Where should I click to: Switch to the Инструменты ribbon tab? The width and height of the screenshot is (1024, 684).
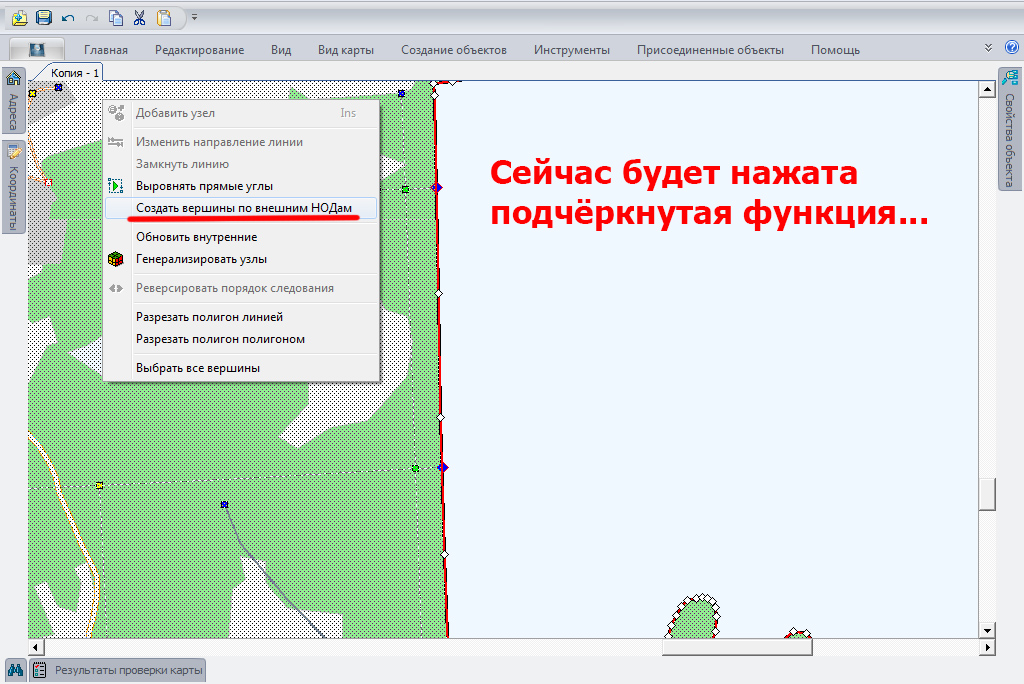(571, 50)
